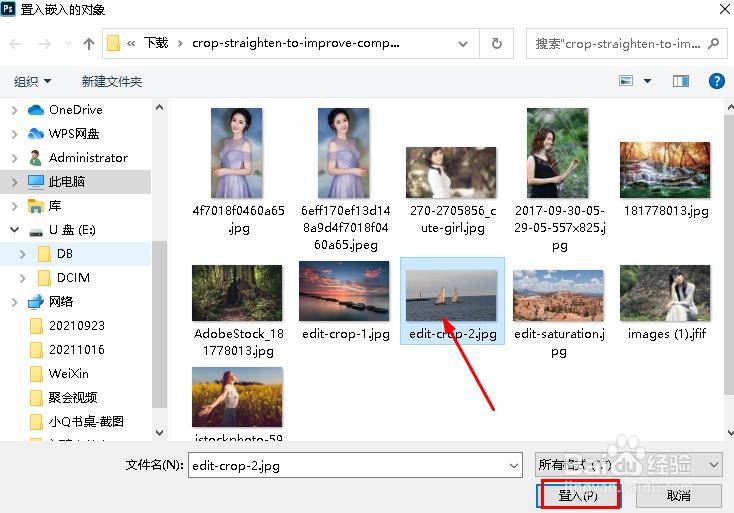Viewport: 734px width, 513px height.
Task: Select Administrator in the navigation pane
Action: click(x=88, y=157)
